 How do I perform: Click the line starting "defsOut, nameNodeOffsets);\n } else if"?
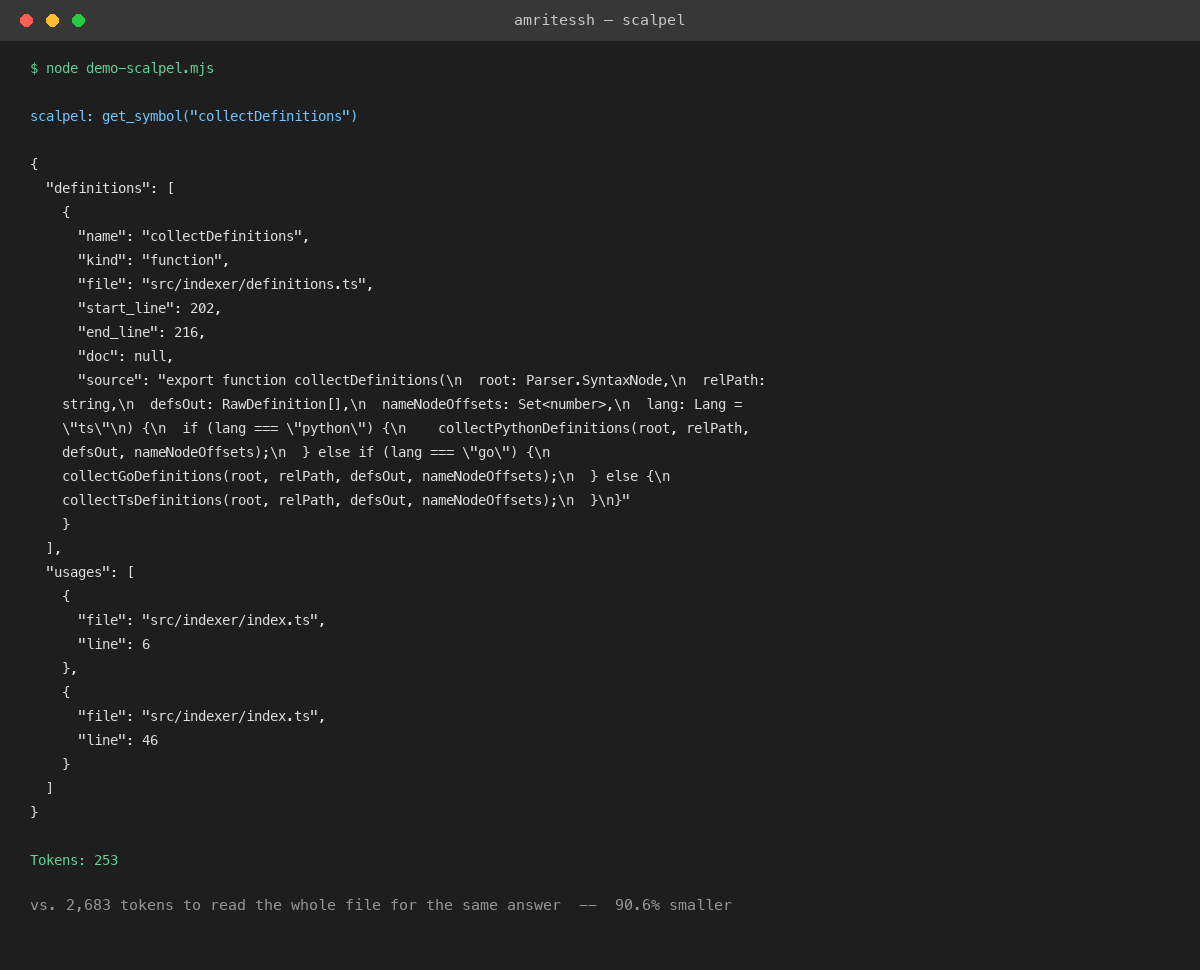click(306, 452)
